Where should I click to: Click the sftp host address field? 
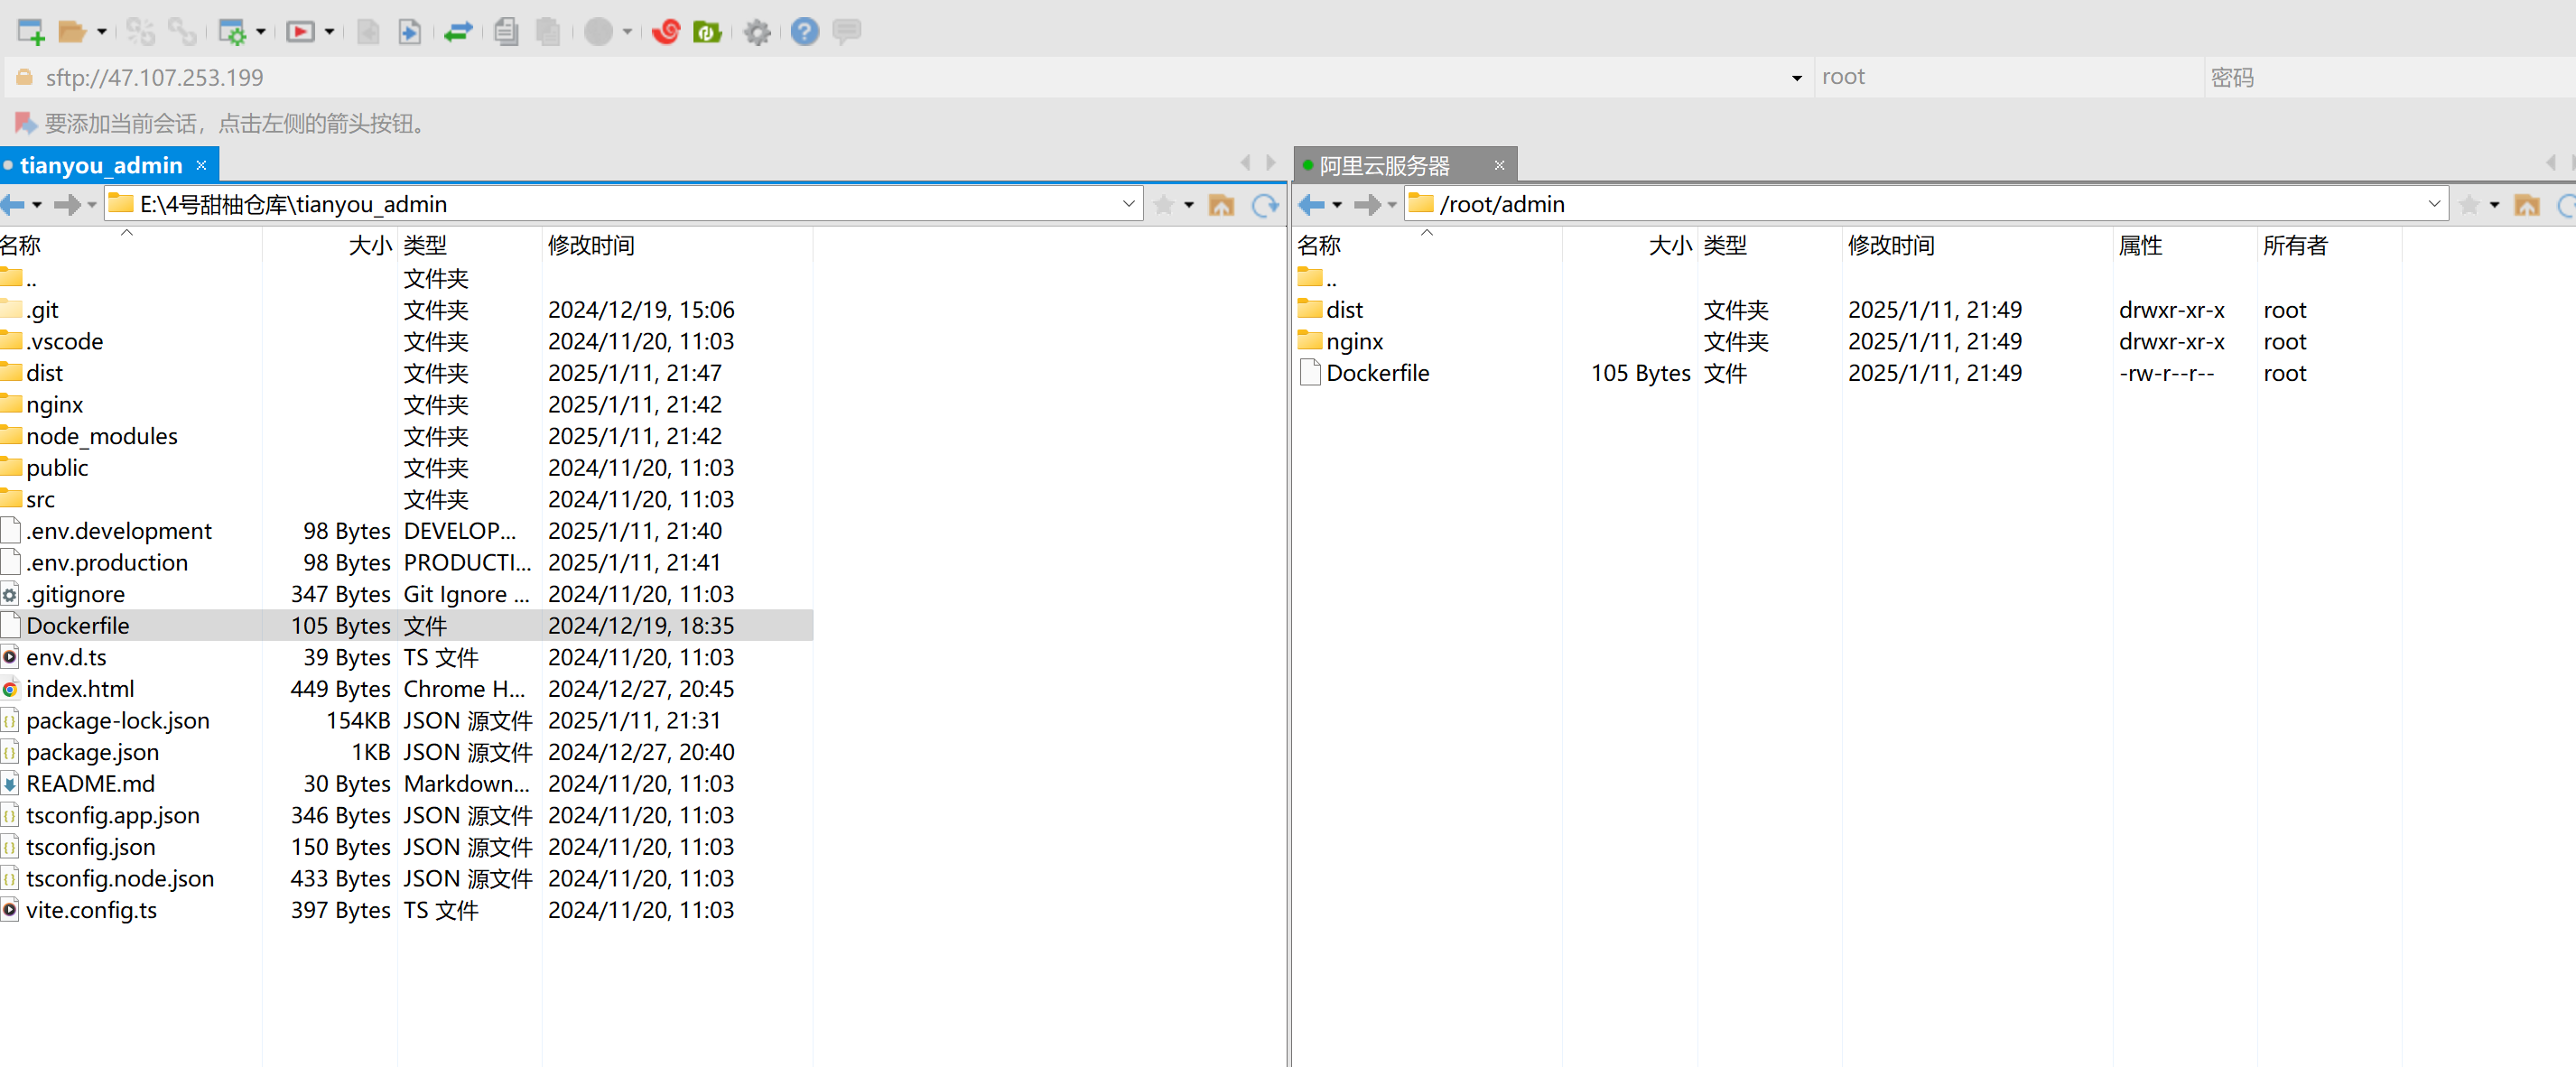(x=908, y=78)
